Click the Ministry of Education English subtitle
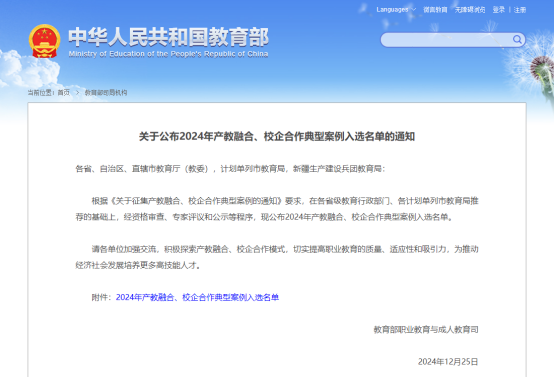This screenshot has height=378, width=554. click(x=168, y=54)
